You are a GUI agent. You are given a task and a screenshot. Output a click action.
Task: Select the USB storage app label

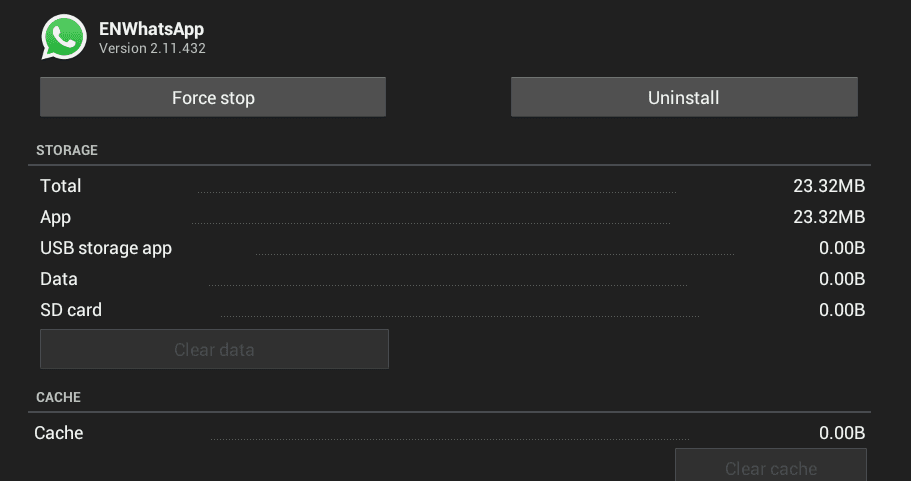[106, 248]
